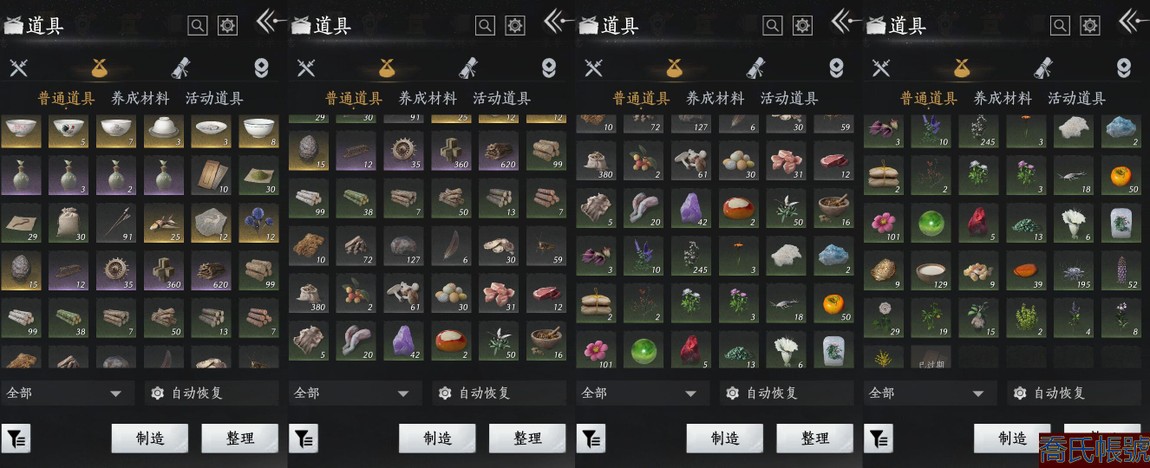Switch to 养成材料 tab in first panel
The width and height of the screenshot is (1150, 468).
click(140, 98)
